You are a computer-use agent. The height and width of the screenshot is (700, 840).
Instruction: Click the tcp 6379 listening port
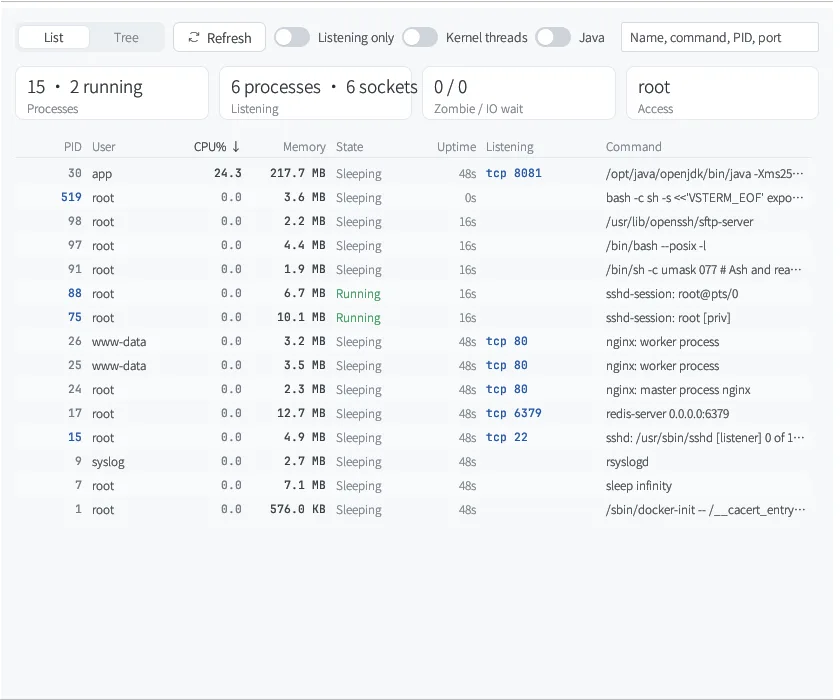(514, 413)
